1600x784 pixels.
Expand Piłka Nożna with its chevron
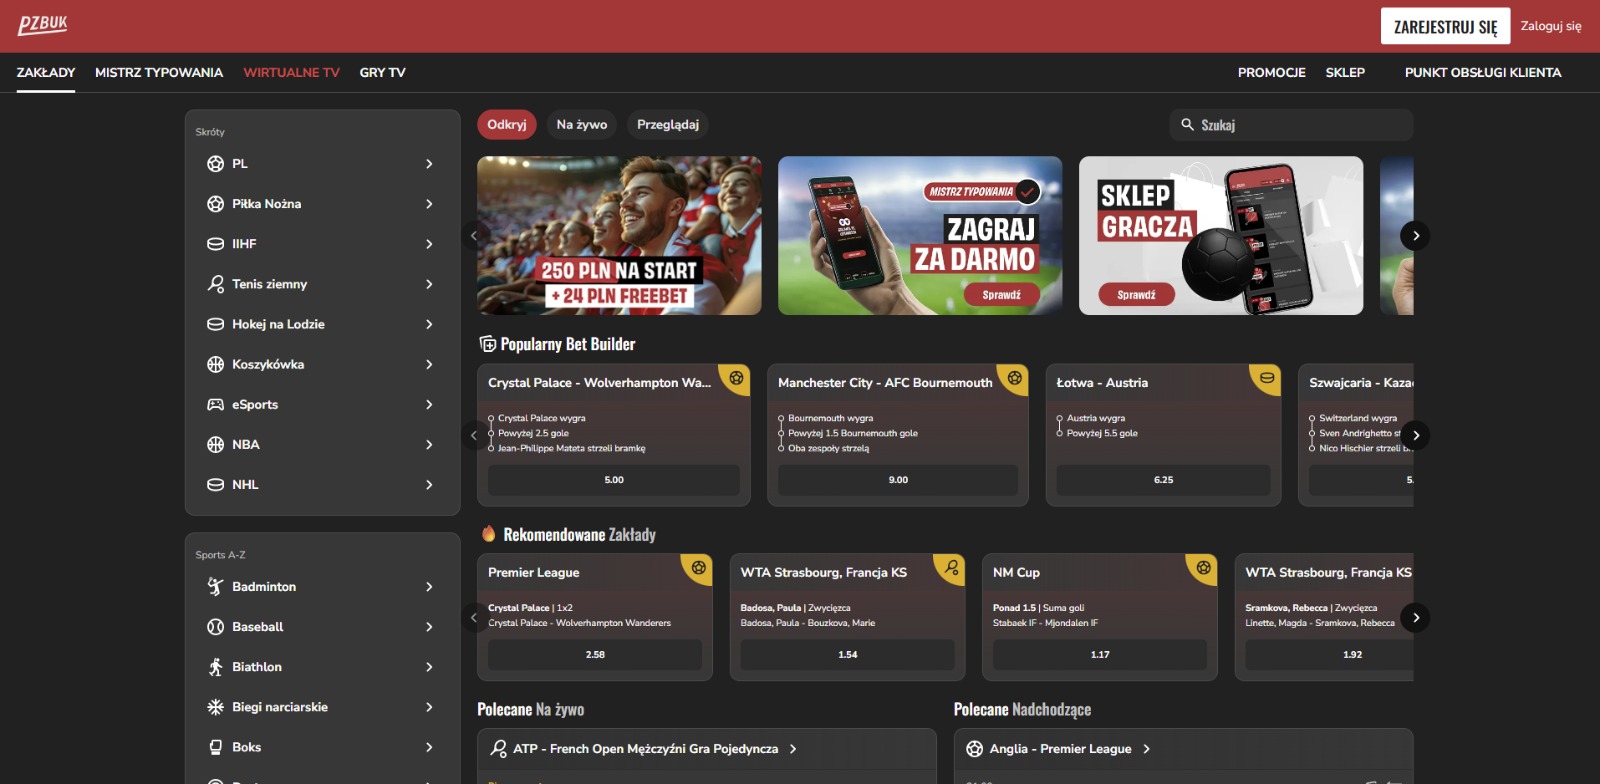click(429, 204)
